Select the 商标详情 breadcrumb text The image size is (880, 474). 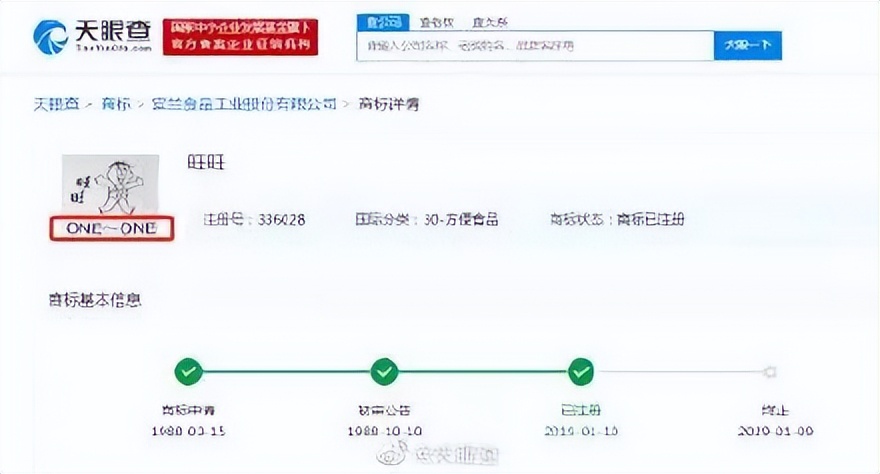point(389,104)
